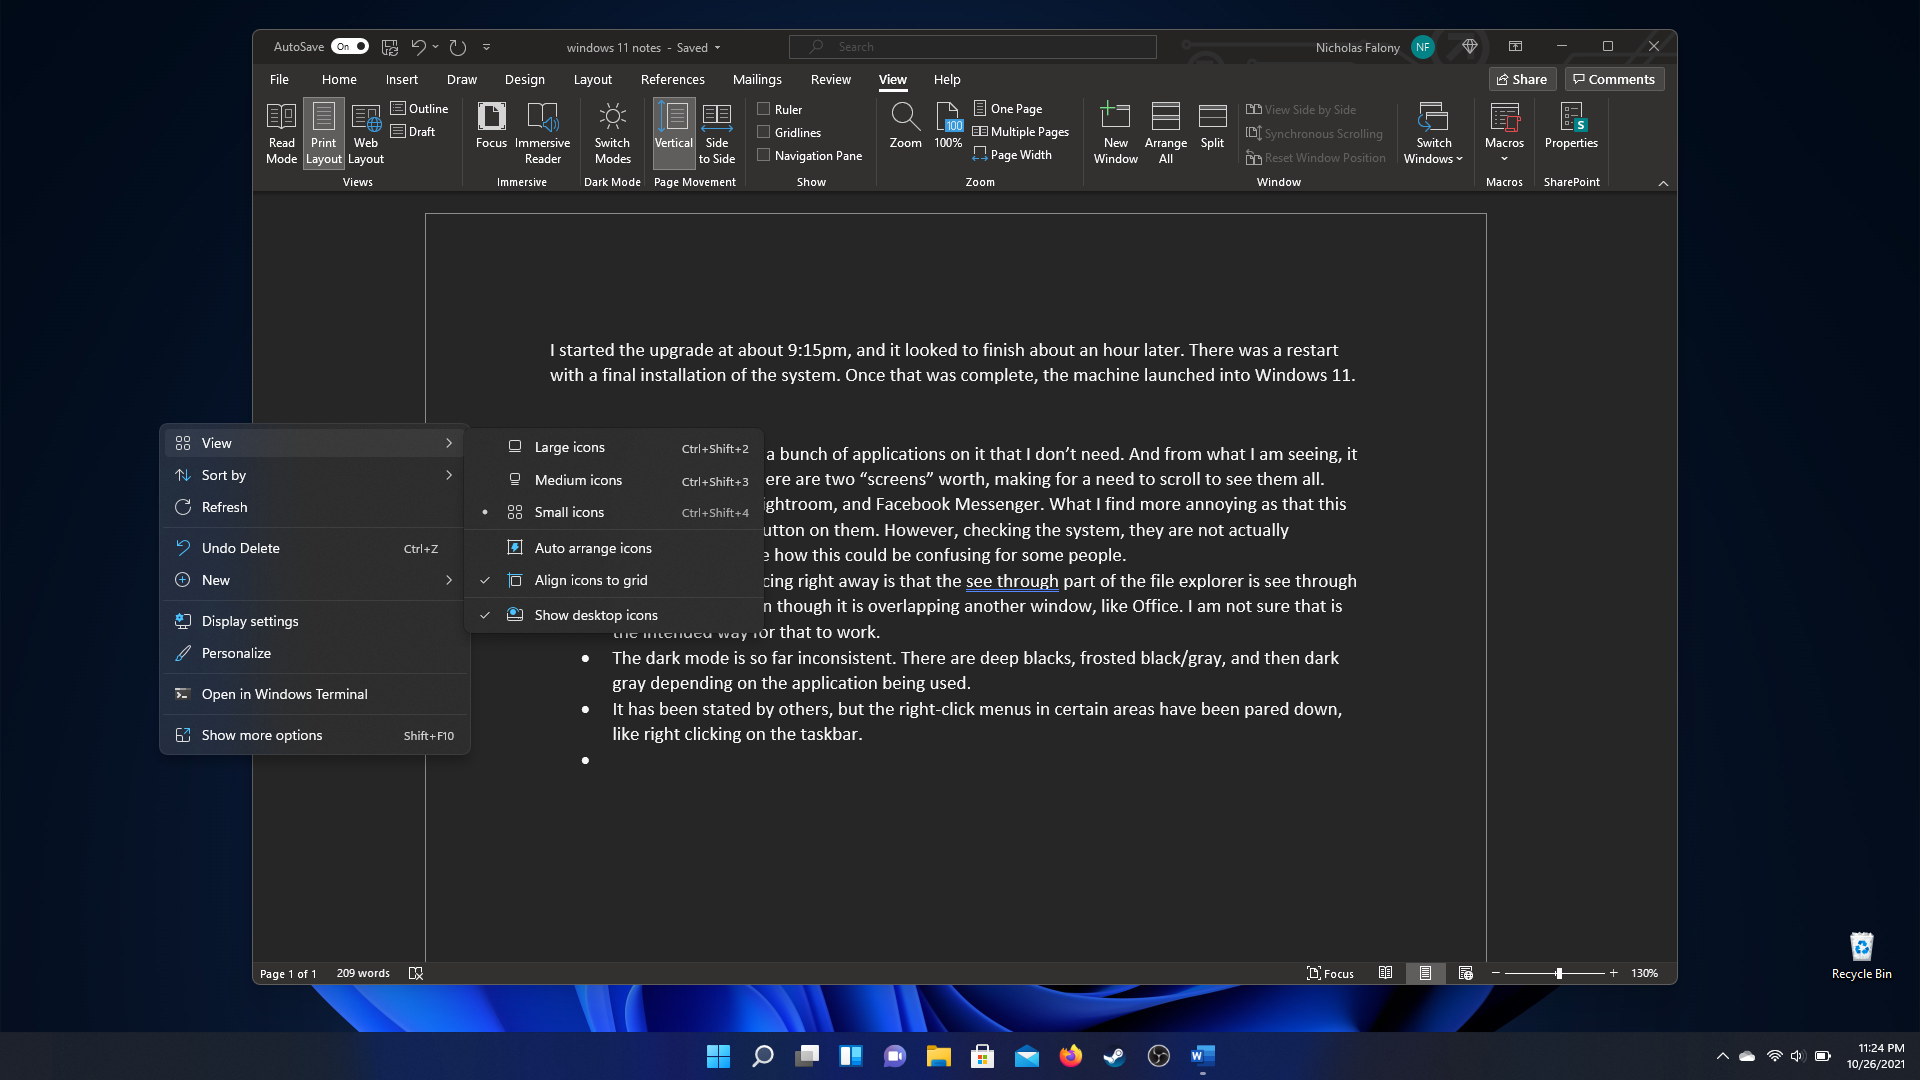Open Customize Quick Access Toolbar dropdown
This screenshot has height=1080, width=1920.
pos(487,47)
